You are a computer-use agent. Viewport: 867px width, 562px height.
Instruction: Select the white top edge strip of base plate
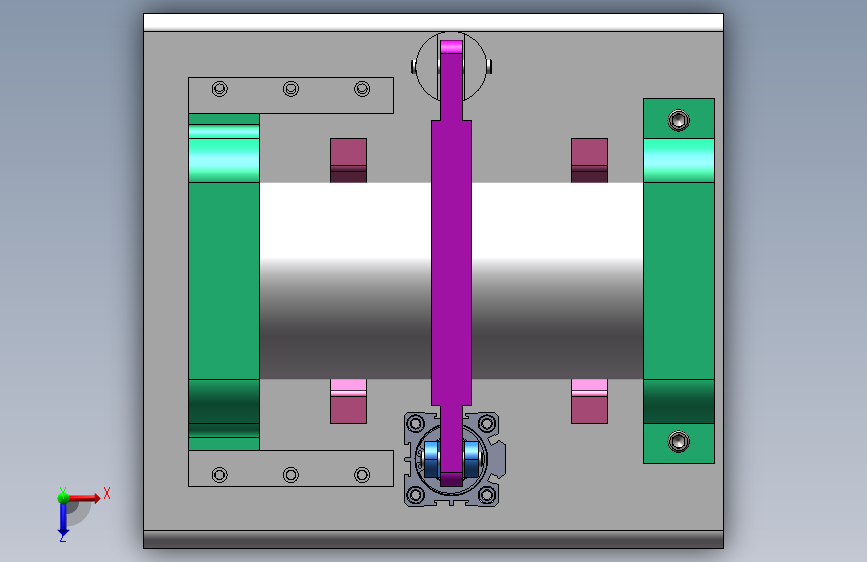point(434,22)
